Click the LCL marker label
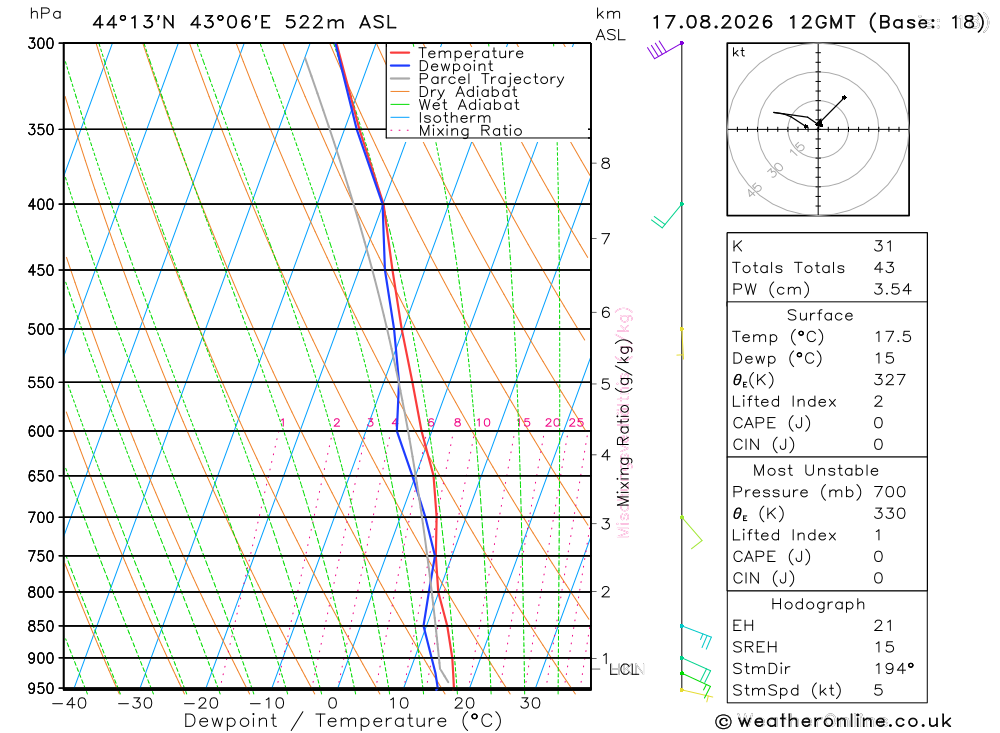Viewport: 1000px width, 733px height. click(624, 669)
